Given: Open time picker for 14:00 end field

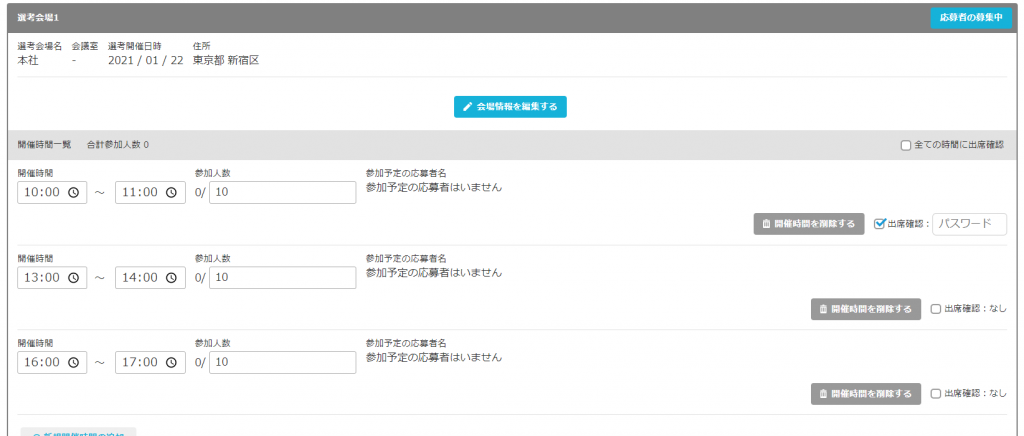Looking at the screenshot, I should point(170,277).
